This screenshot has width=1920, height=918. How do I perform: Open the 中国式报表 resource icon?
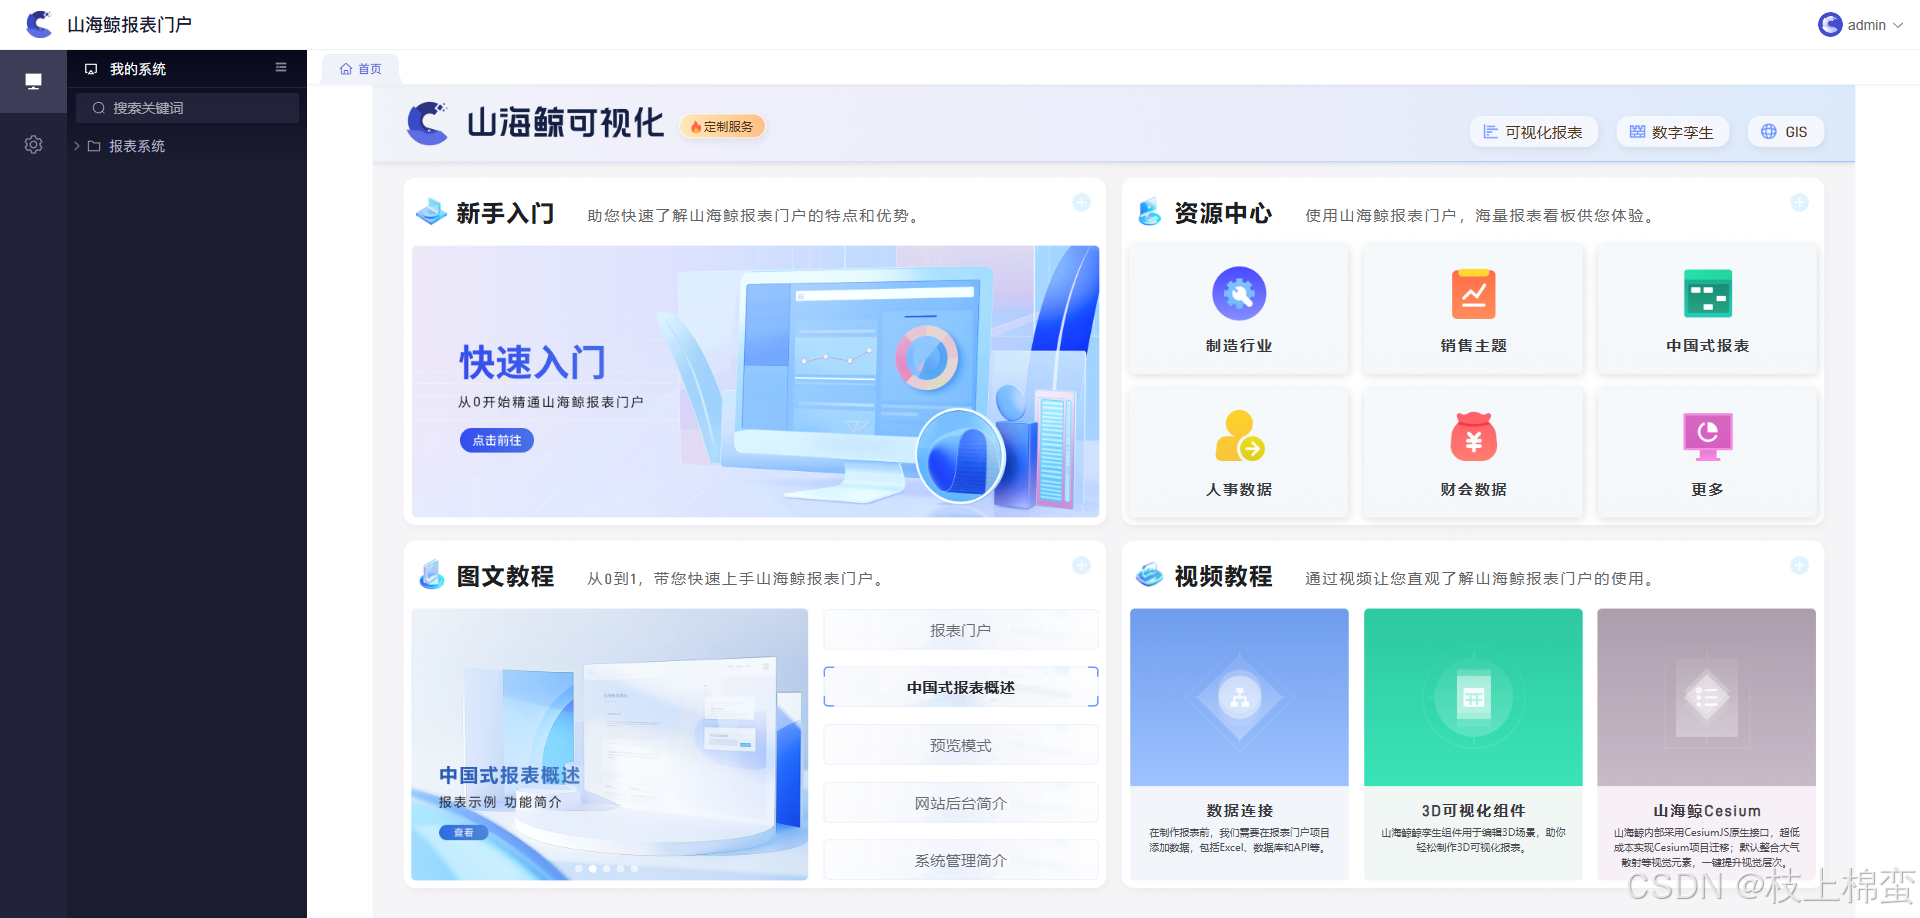(x=1707, y=294)
